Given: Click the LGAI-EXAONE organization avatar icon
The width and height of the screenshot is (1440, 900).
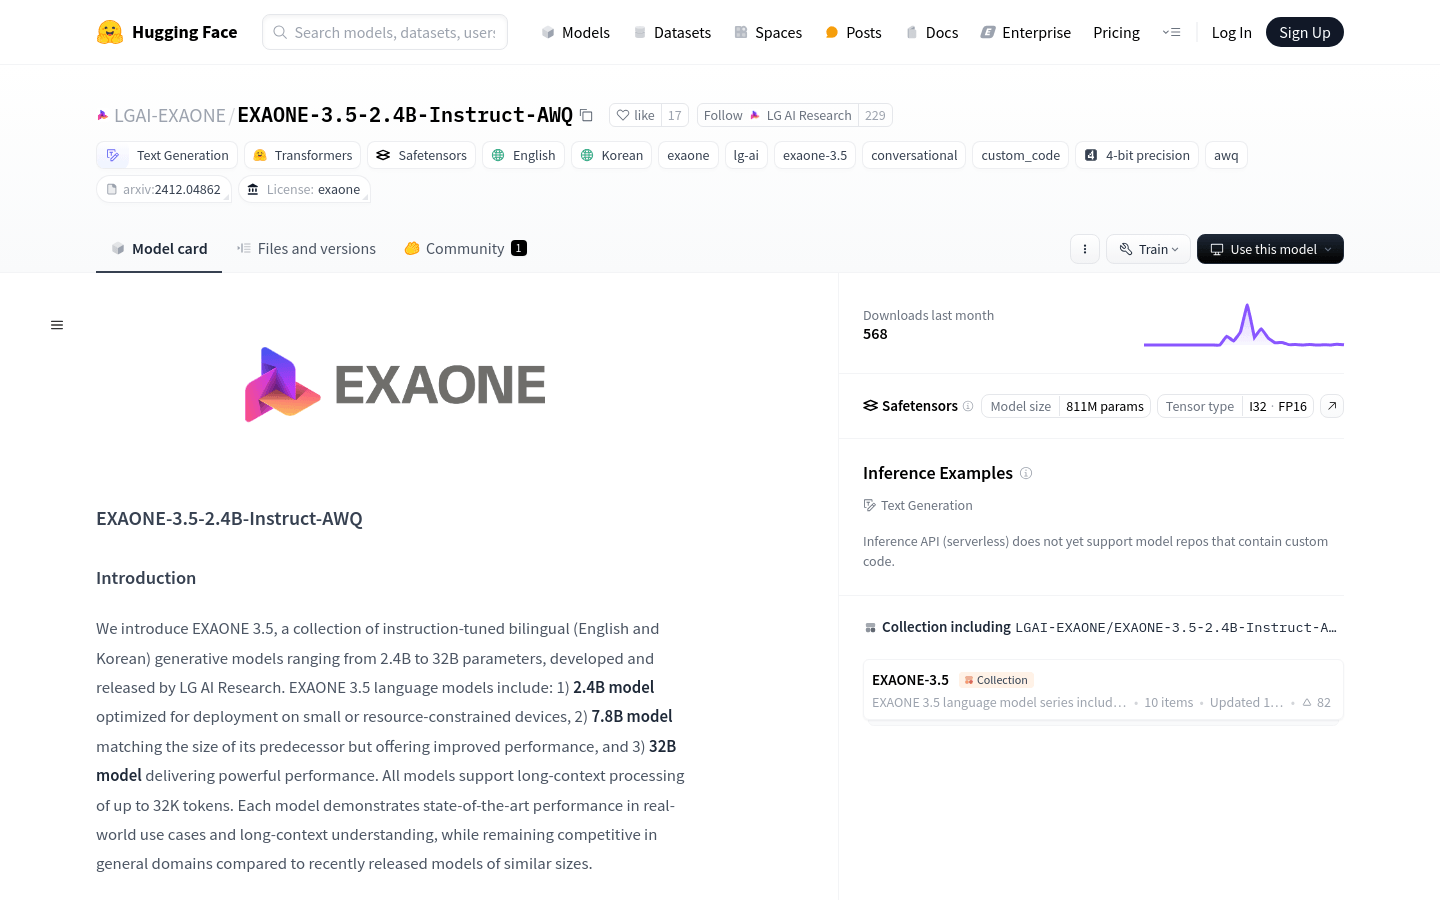Looking at the screenshot, I should point(102,116).
